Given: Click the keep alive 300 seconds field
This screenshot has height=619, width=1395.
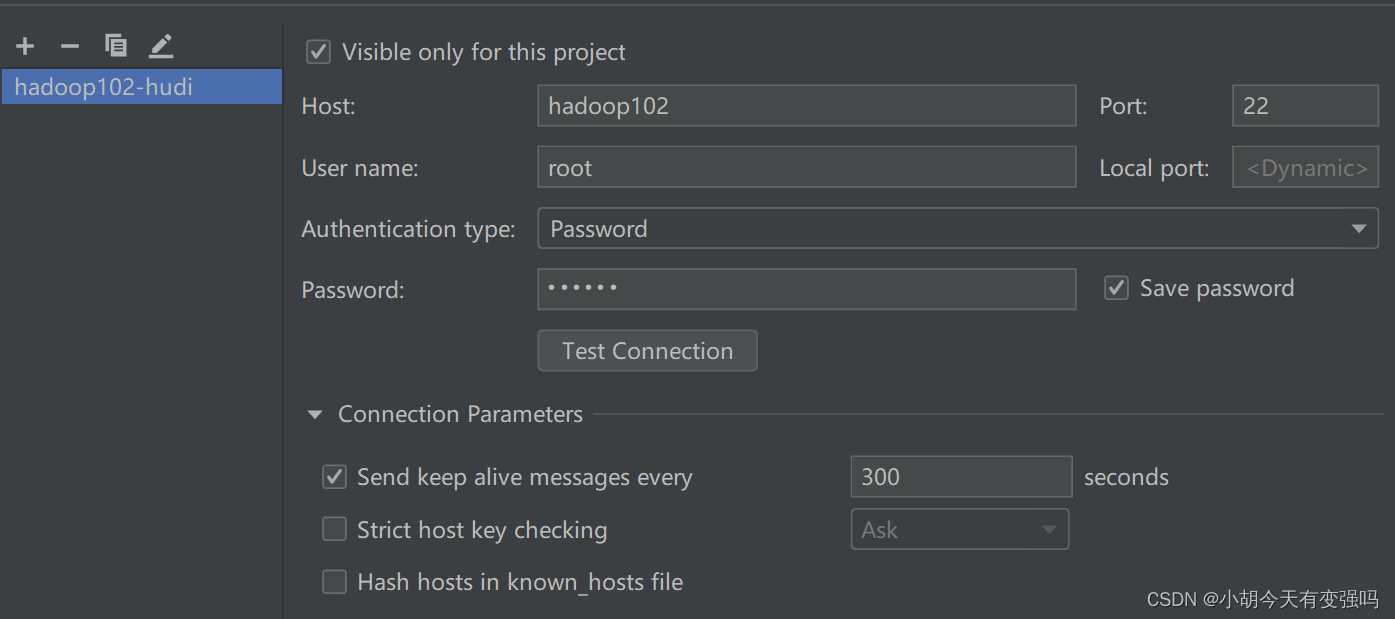Looking at the screenshot, I should [x=961, y=477].
